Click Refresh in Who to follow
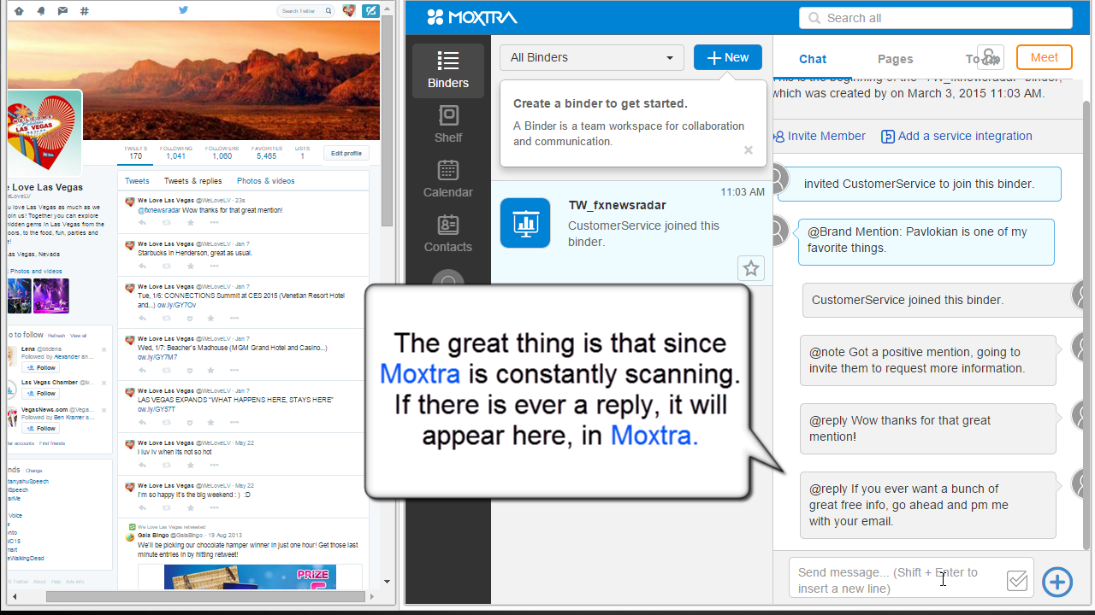1095x615 pixels. click(57, 336)
